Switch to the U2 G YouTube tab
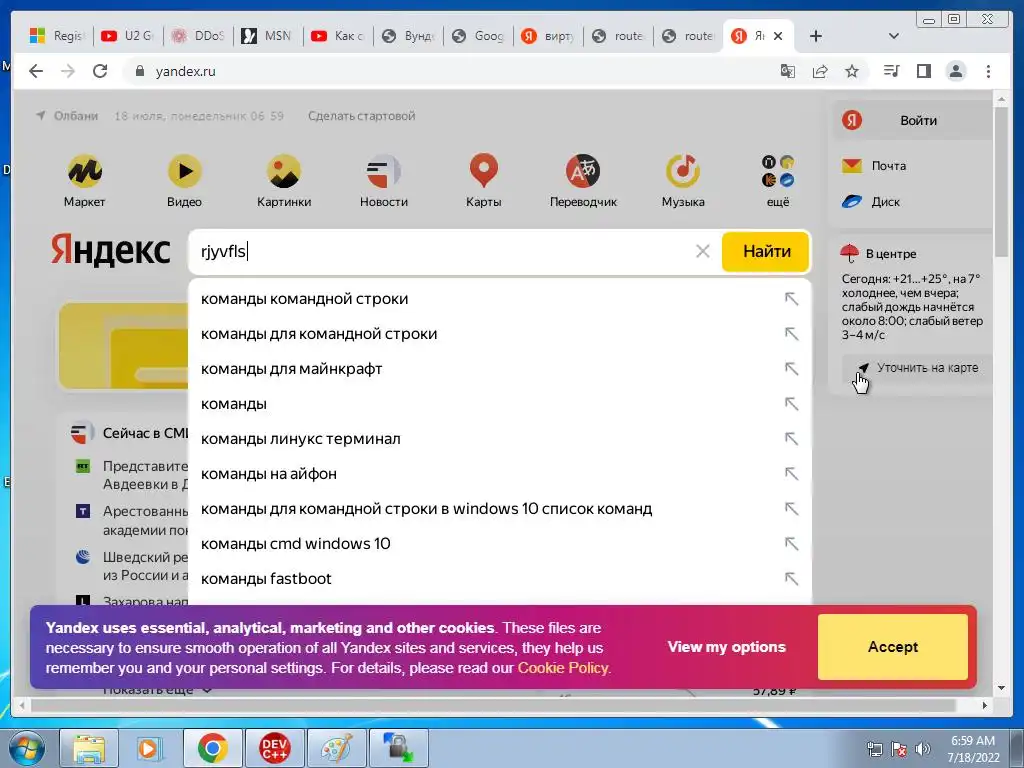Screen dimensions: 1024x768 128,36
